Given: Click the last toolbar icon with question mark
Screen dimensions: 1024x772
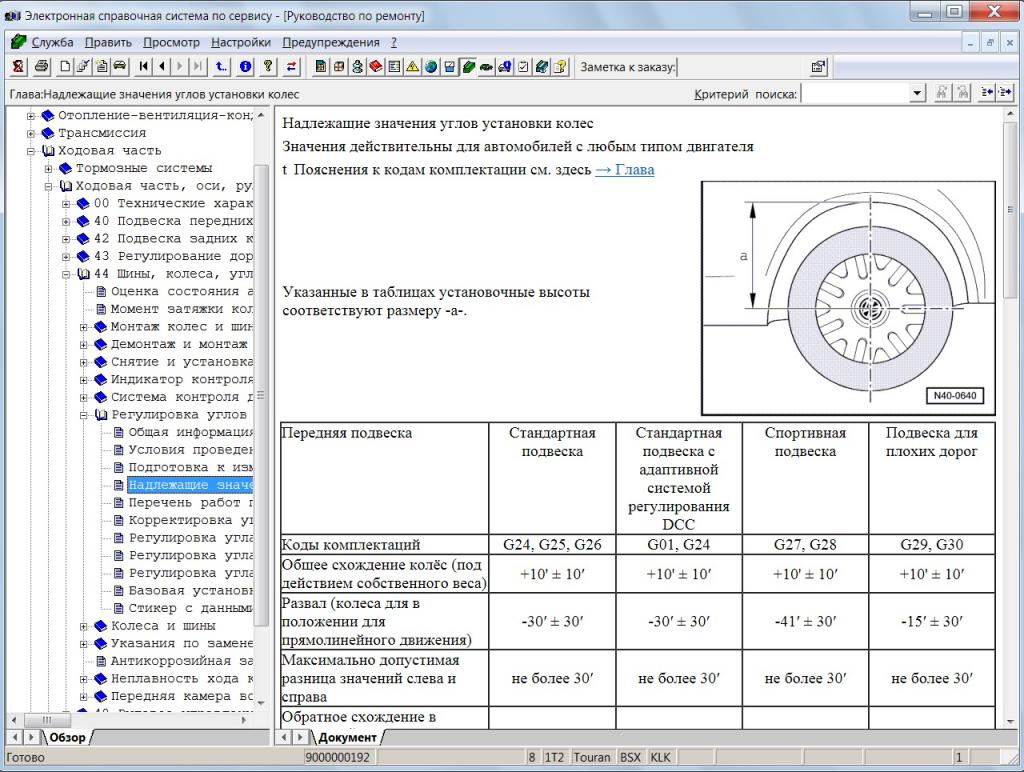Looking at the screenshot, I should [x=560, y=66].
